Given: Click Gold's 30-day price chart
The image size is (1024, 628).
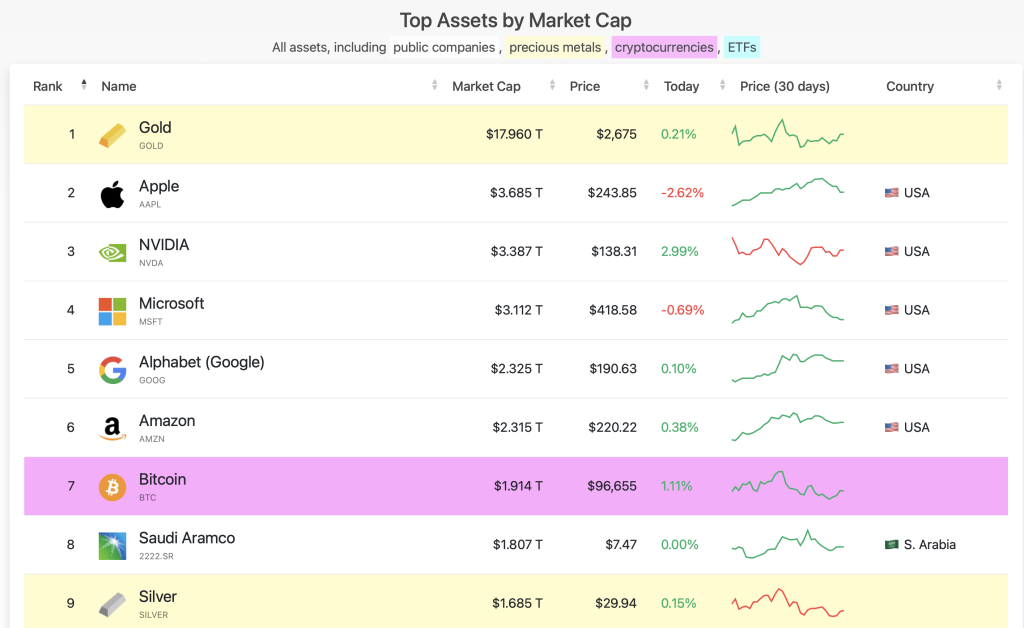Looking at the screenshot, I should point(788,134).
